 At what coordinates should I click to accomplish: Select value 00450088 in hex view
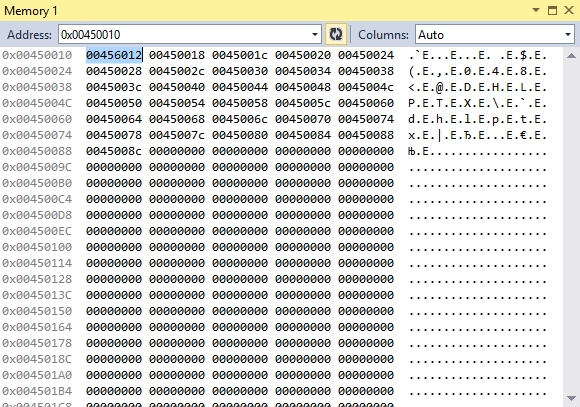pyautogui.click(x=366, y=135)
